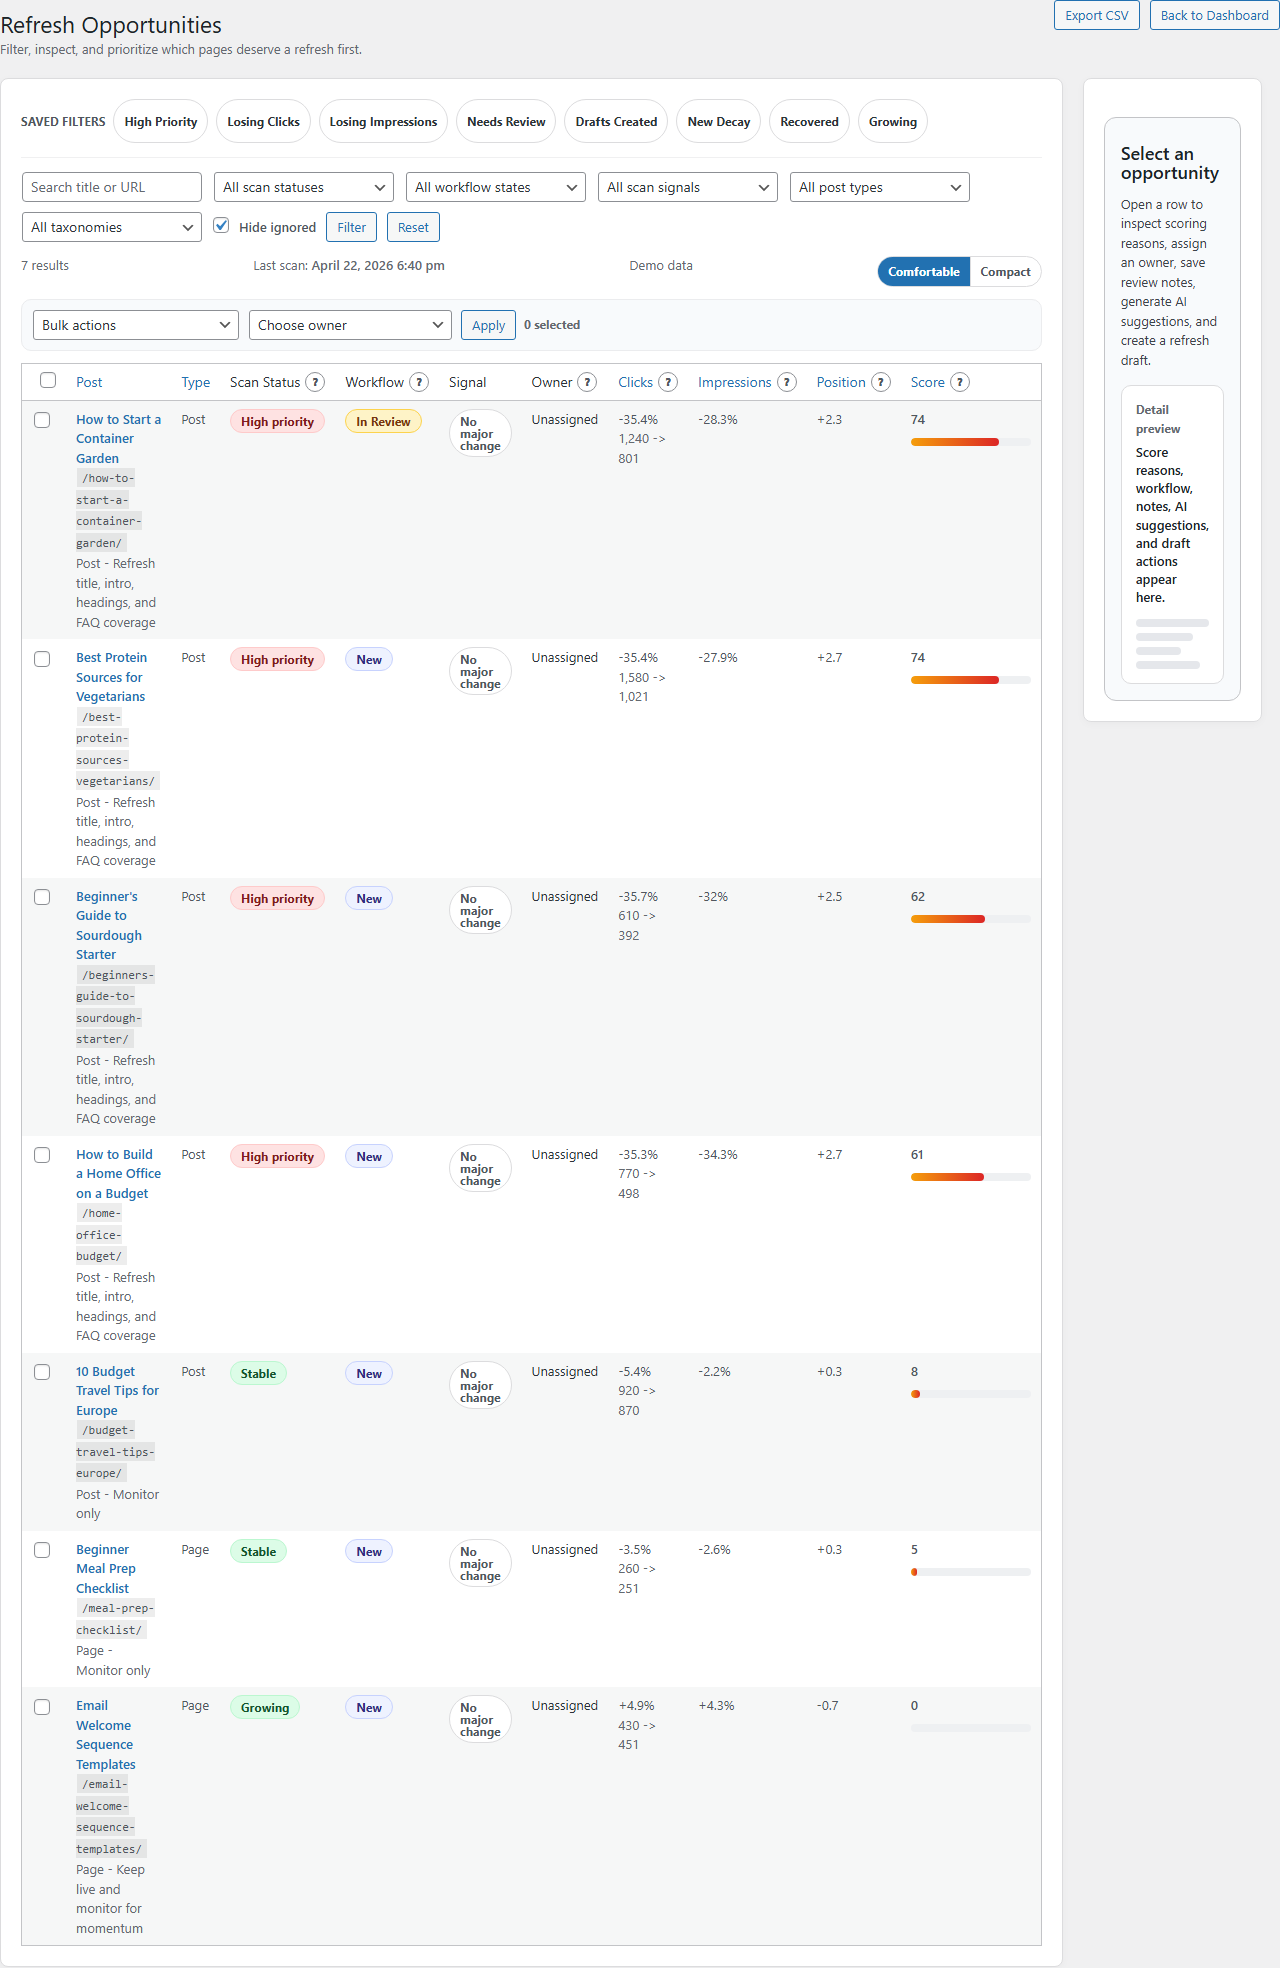Reset the filters
Image resolution: width=1280 pixels, height=1968 pixels.
[413, 227]
